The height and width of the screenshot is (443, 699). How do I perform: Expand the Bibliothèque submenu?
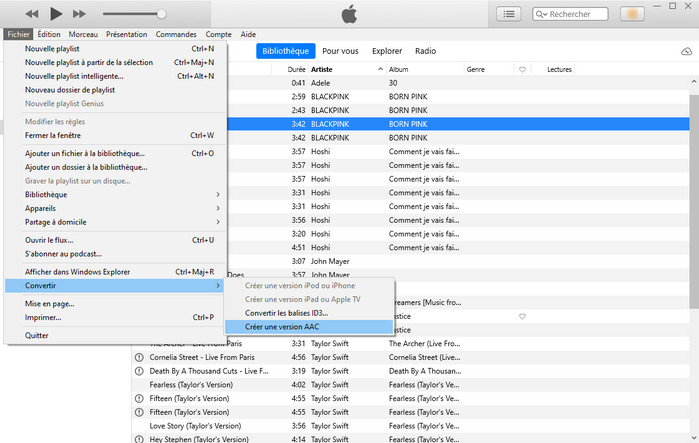tap(120, 194)
